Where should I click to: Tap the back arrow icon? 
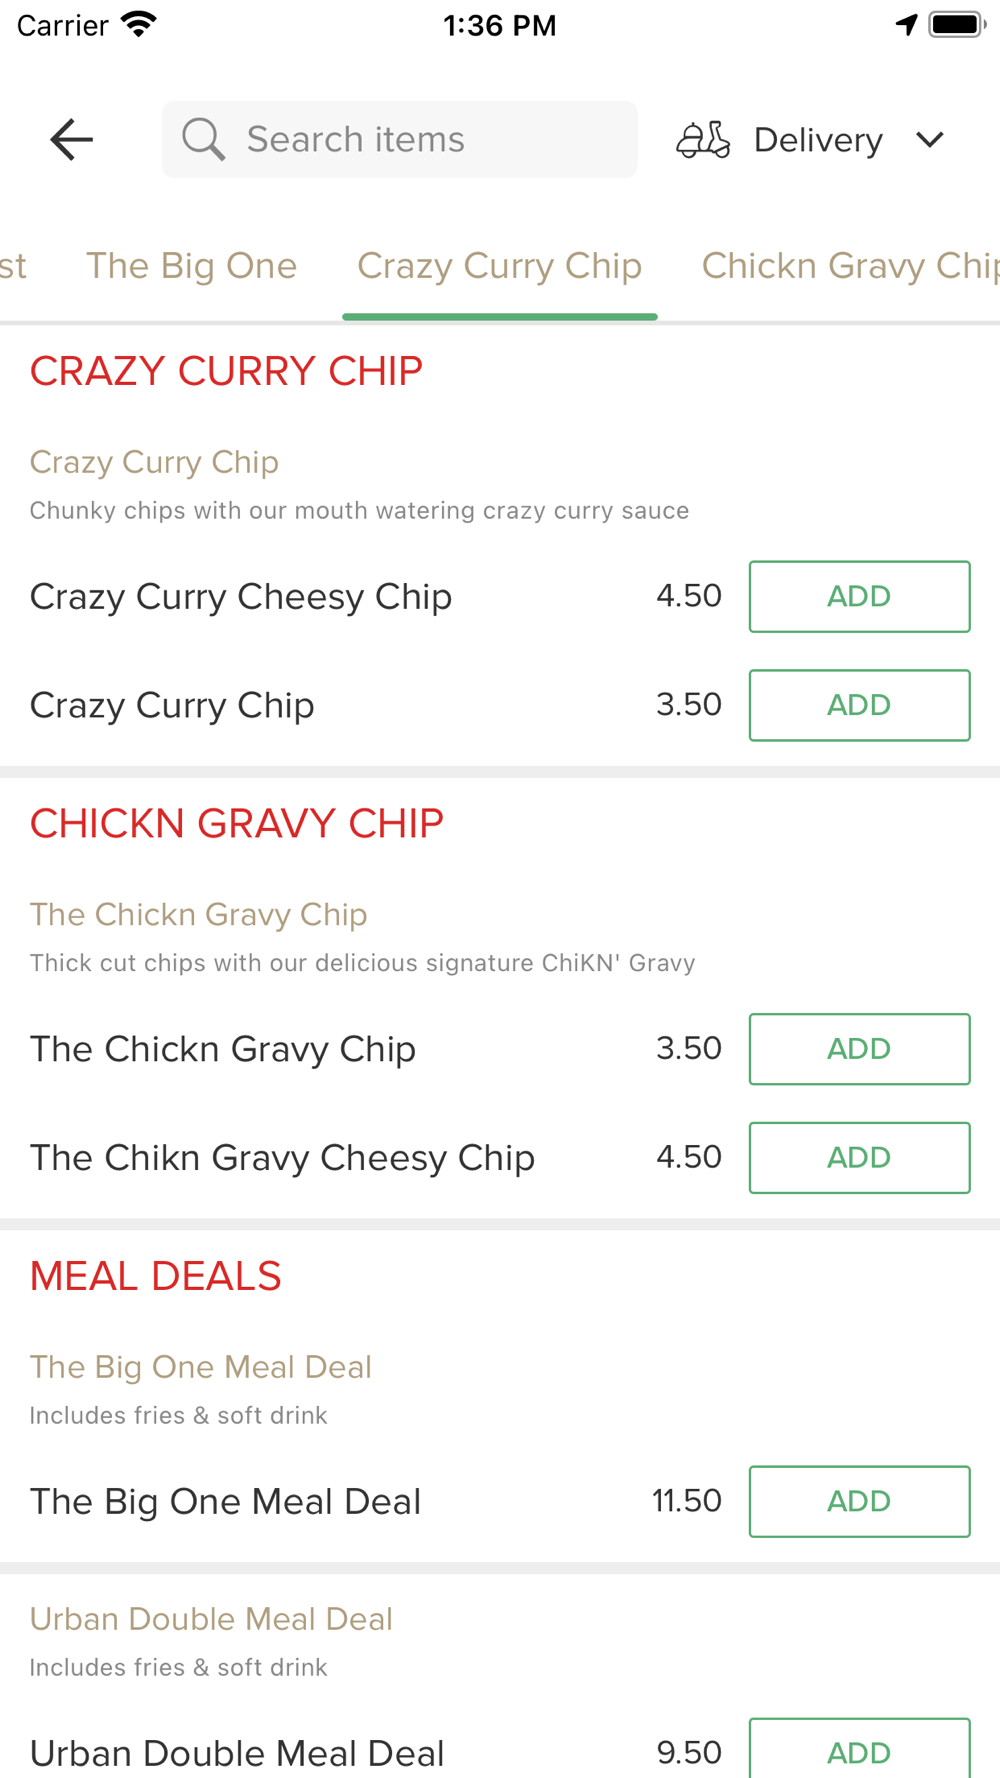tap(71, 139)
